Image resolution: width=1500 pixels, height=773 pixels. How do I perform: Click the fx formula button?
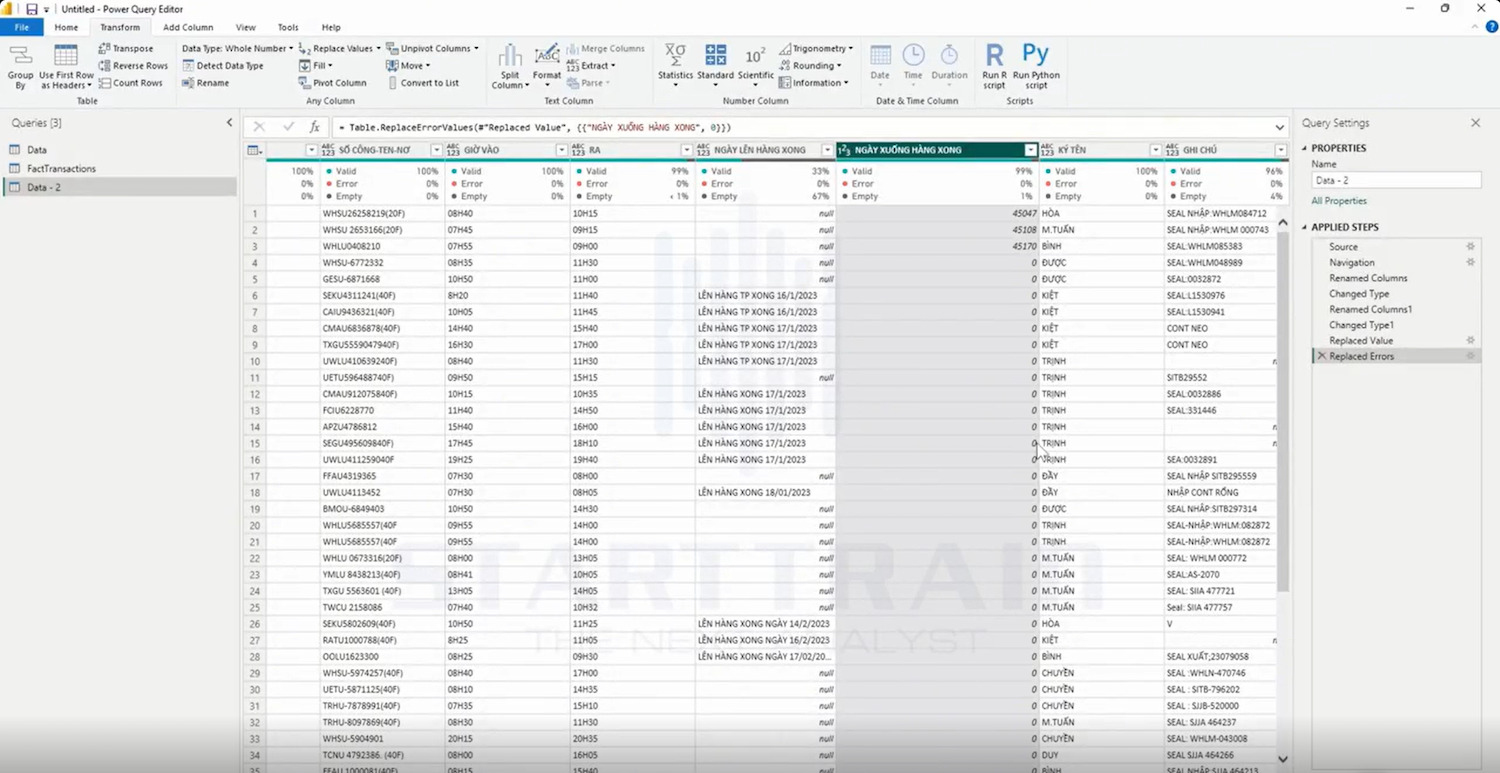[314, 127]
